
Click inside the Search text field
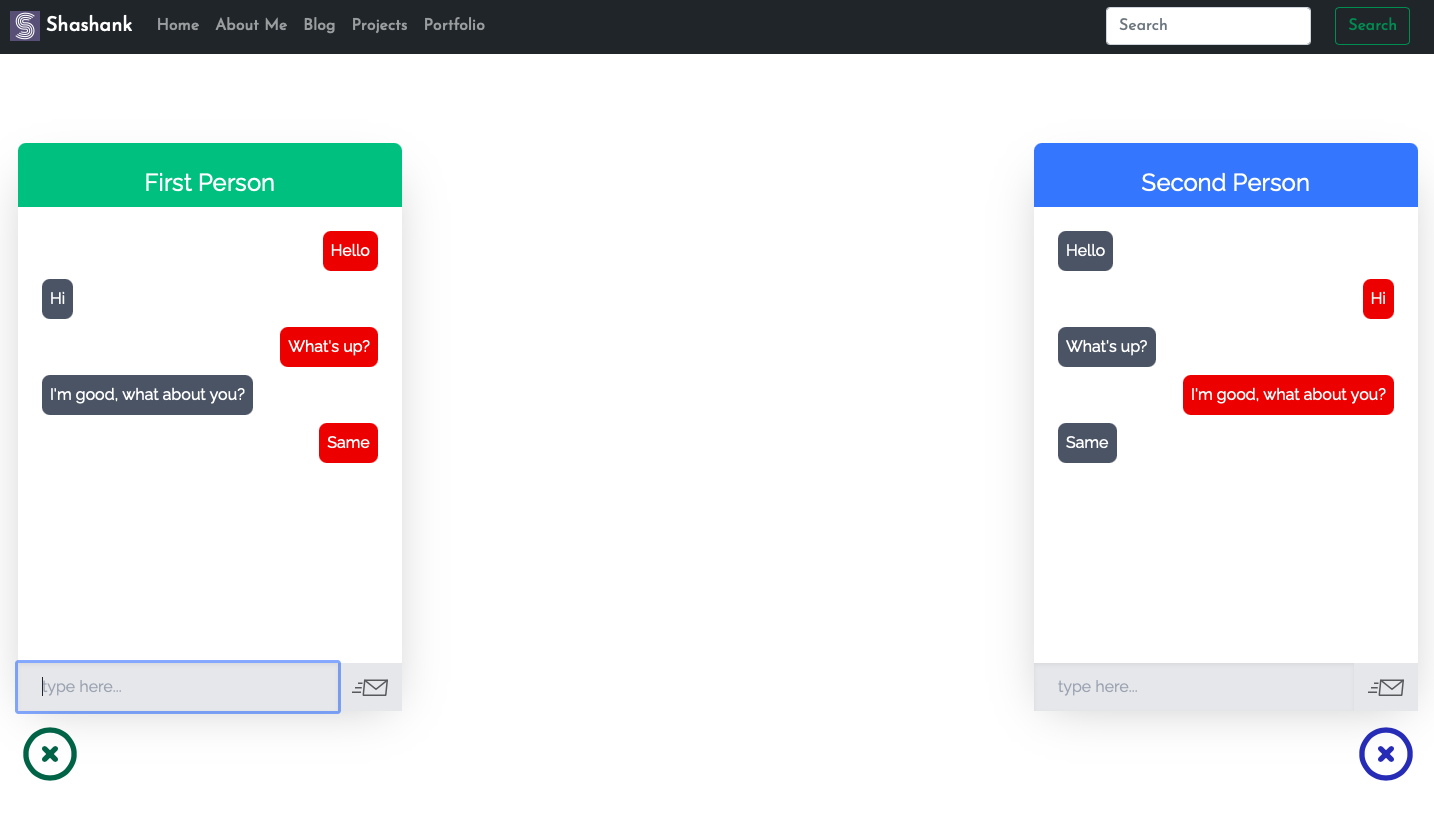1207,26
